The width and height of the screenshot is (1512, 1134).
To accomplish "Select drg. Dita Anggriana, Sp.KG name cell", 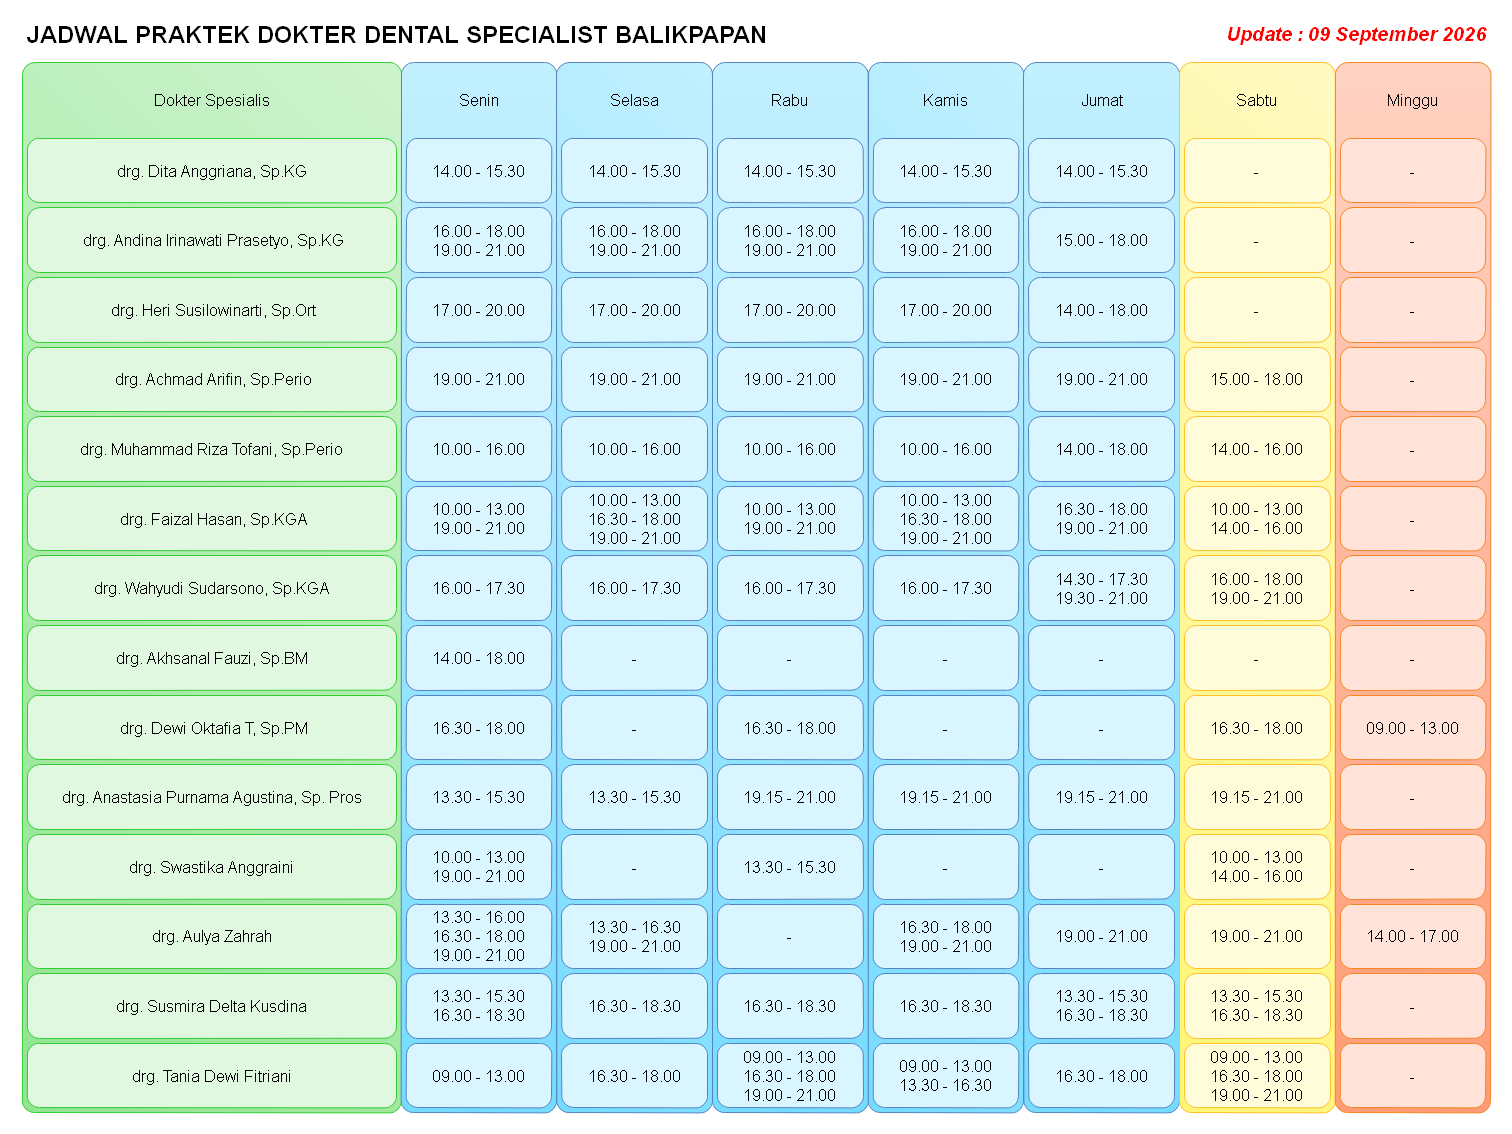I will pos(212,171).
